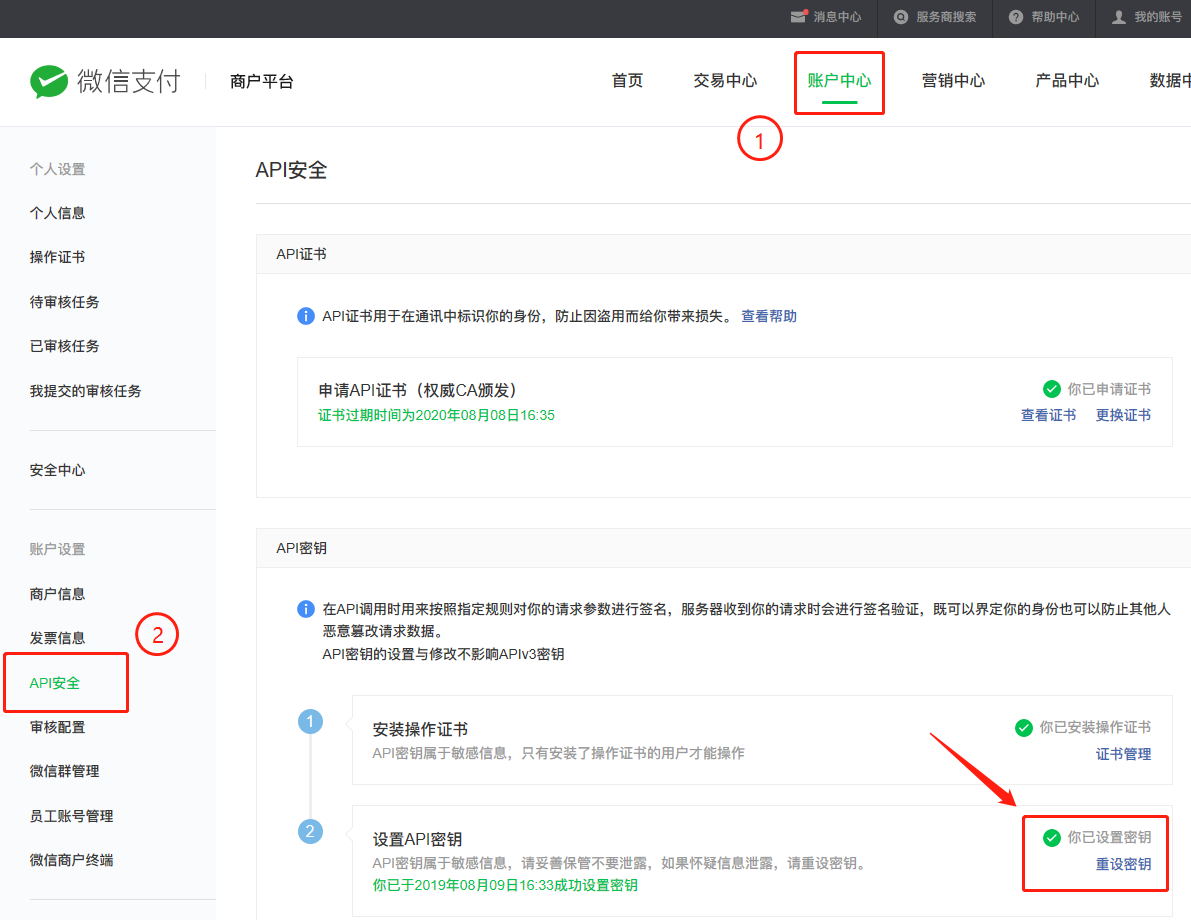Switch to 交易中心 tab
This screenshot has width=1191, height=920.
[725, 81]
